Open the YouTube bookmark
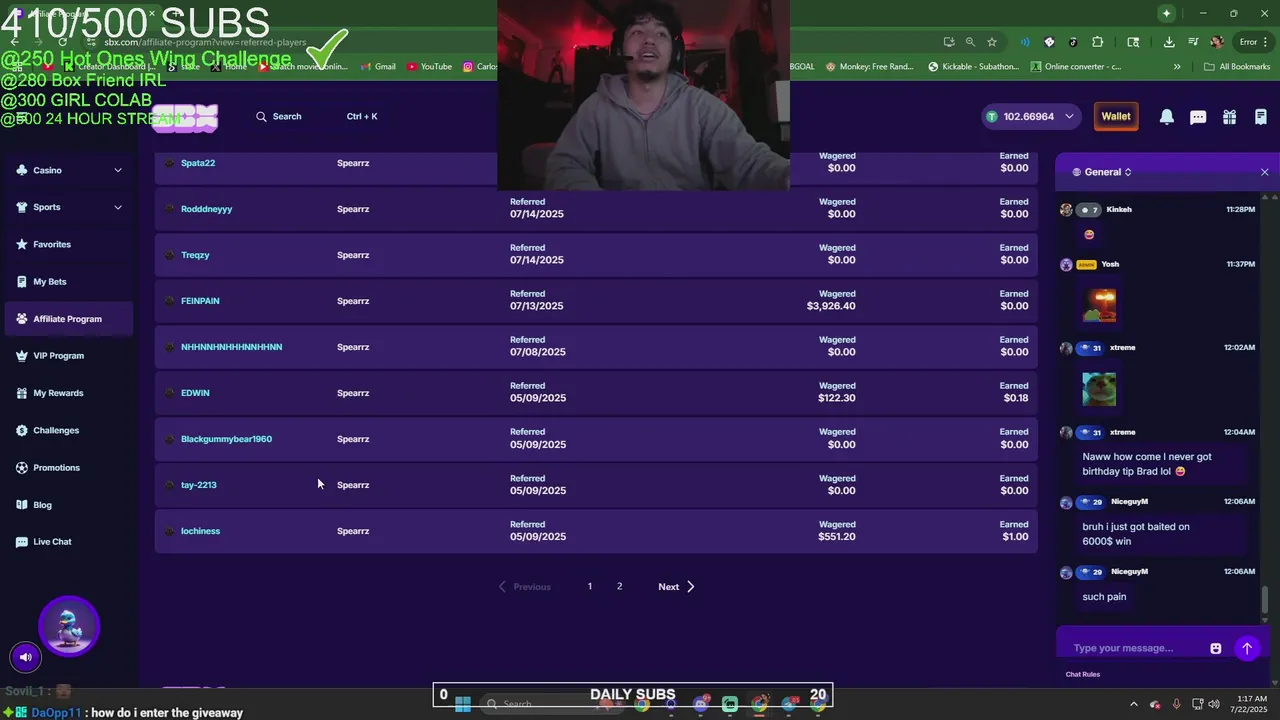Image resolution: width=1280 pixels, height=720 pixels. (x=428, y=67)
